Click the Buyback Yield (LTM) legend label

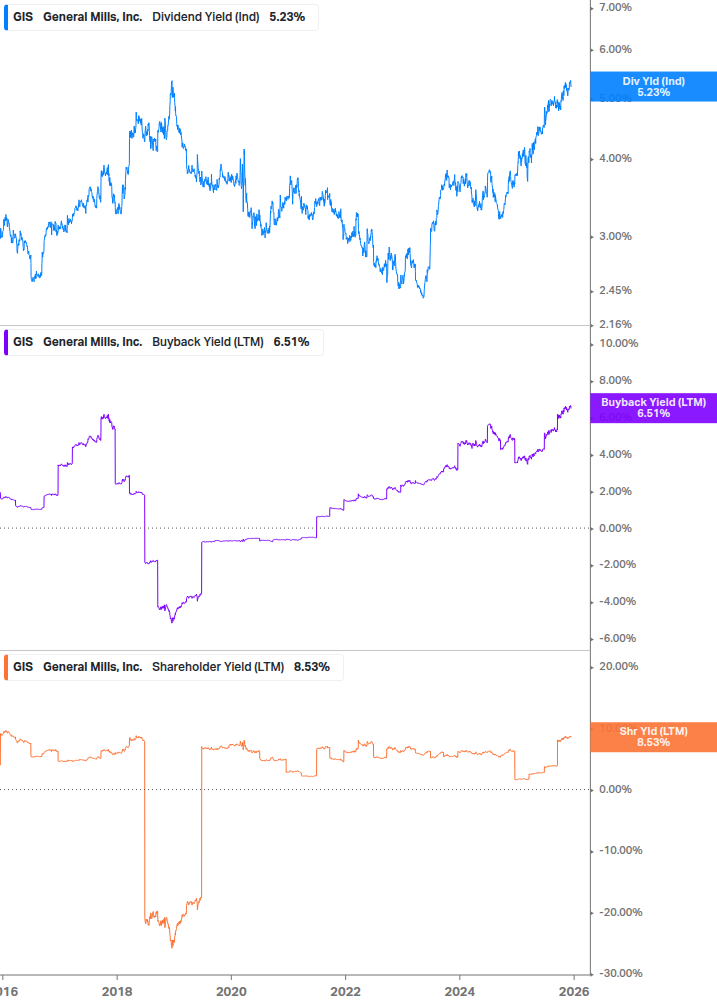tap(208, 342)
